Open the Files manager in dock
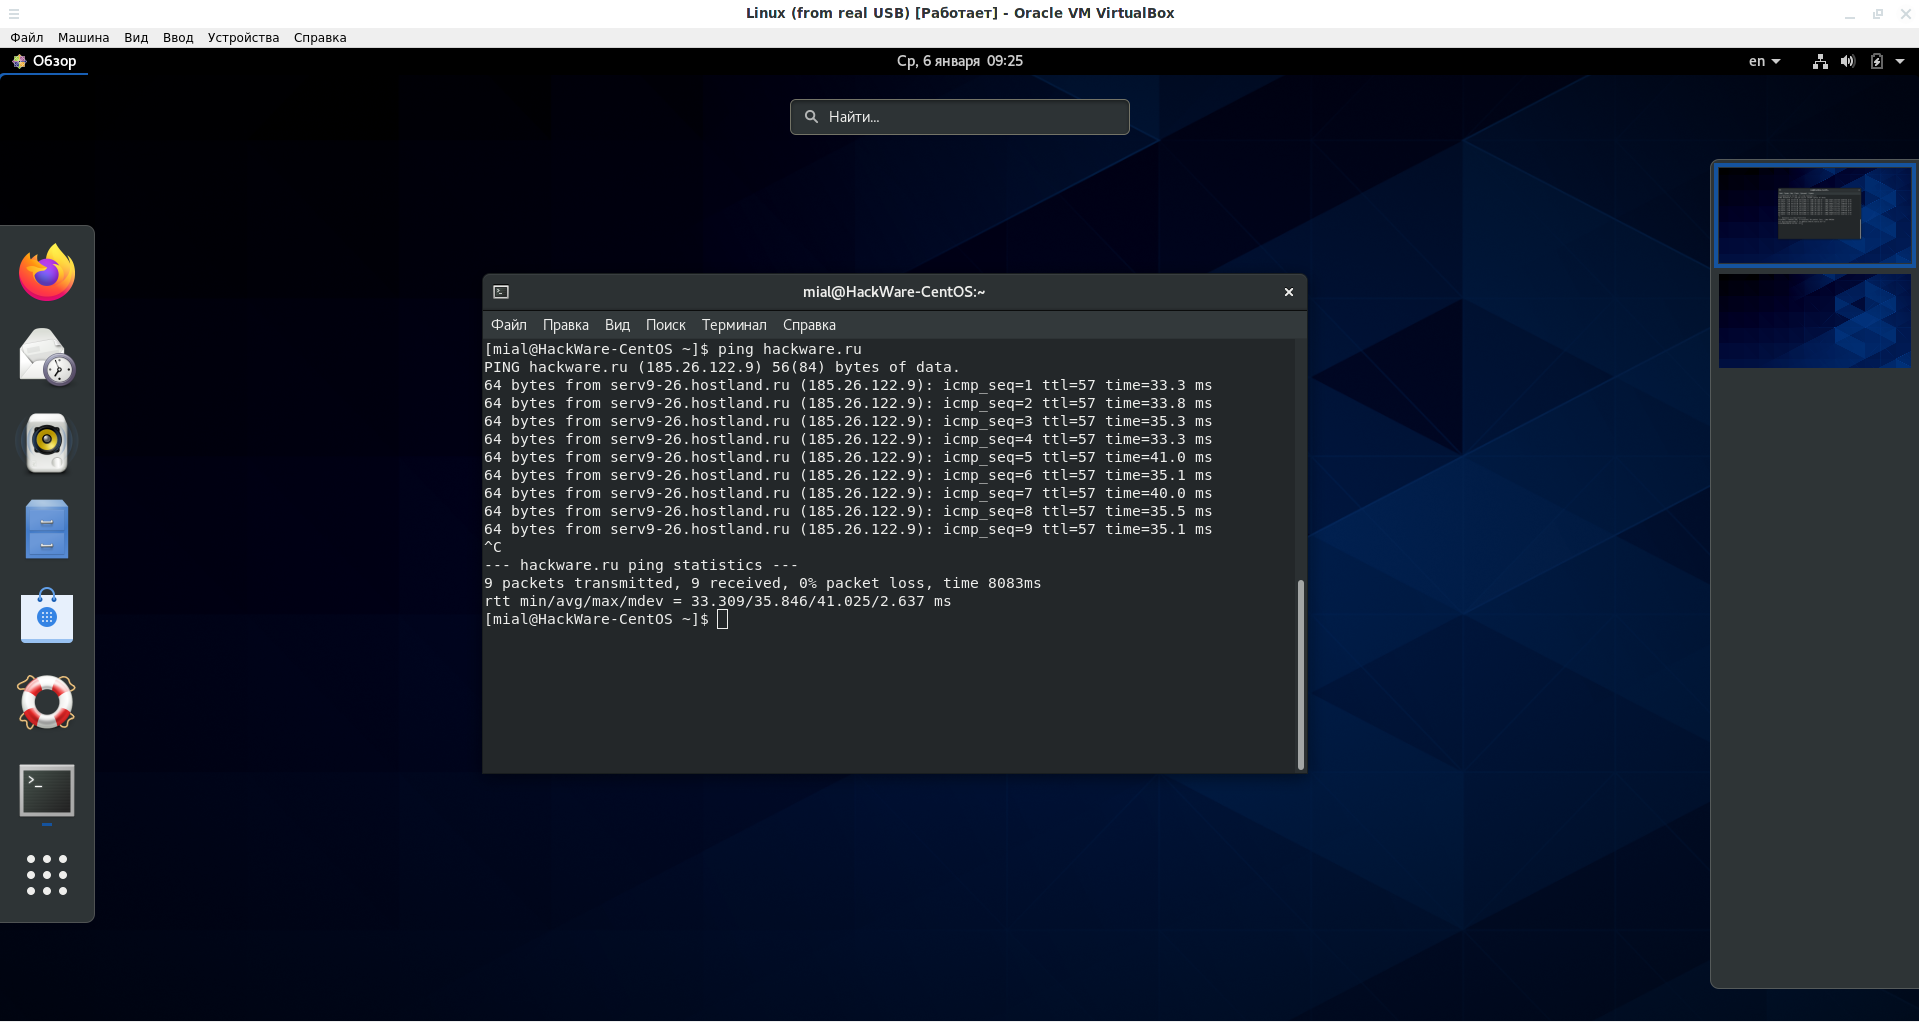This screenshot has height=1022, width=1919. tap(47, 529)
